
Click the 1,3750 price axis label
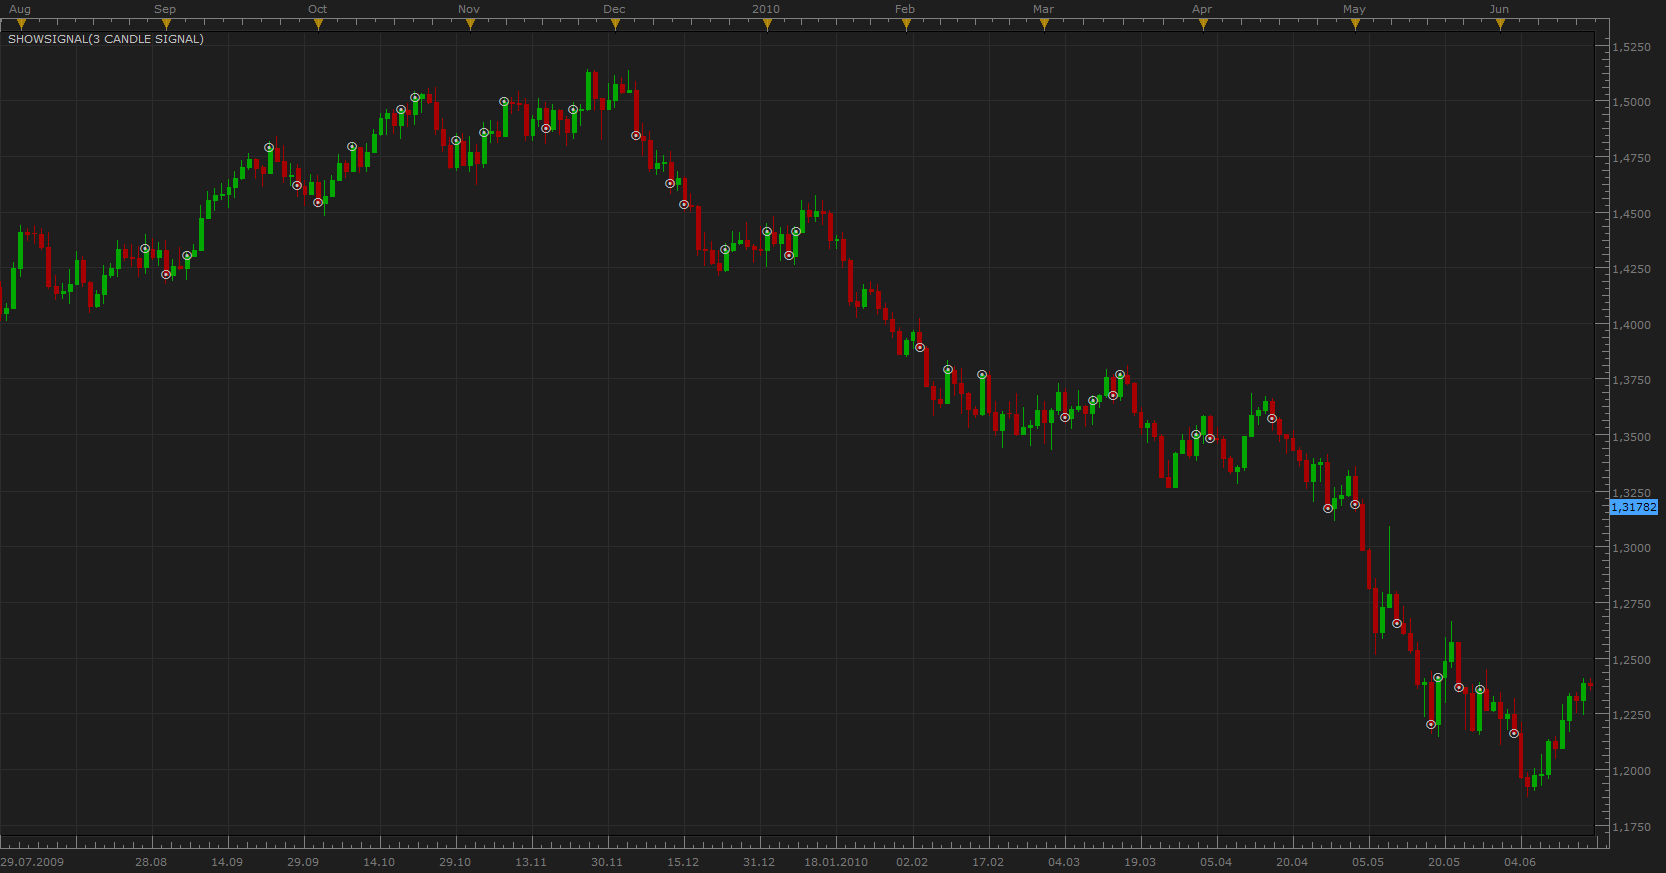(1631, 380)
